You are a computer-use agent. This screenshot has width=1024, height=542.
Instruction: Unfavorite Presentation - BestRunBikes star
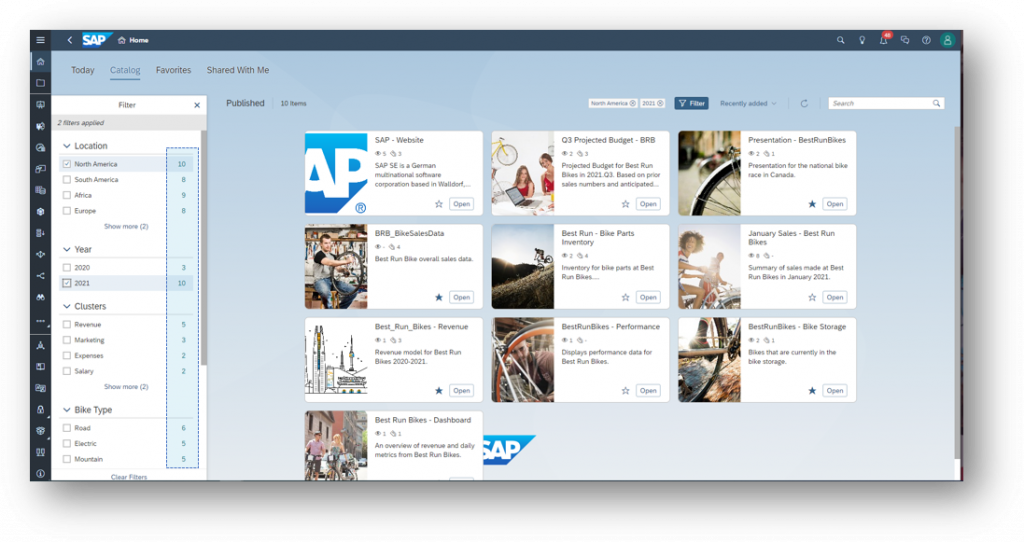812,204
